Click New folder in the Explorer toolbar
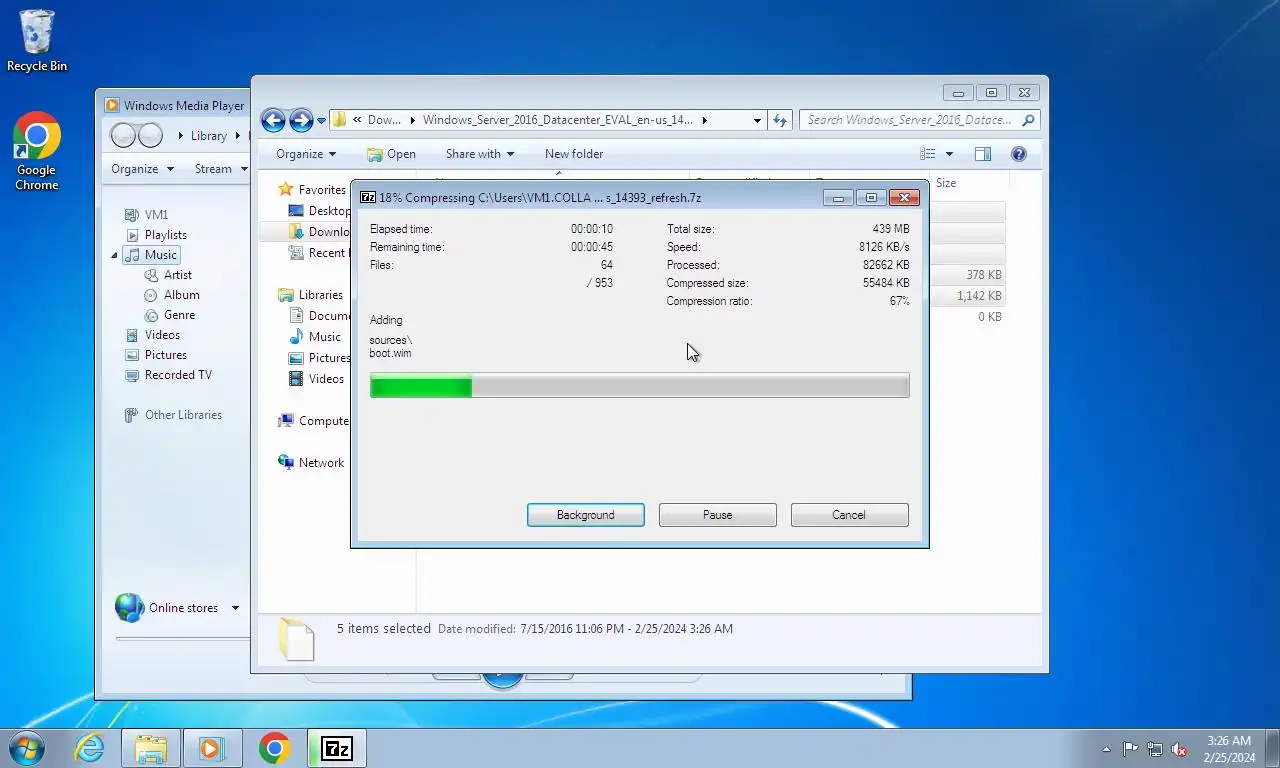1280x768 pixels. [x=574, y=154]
